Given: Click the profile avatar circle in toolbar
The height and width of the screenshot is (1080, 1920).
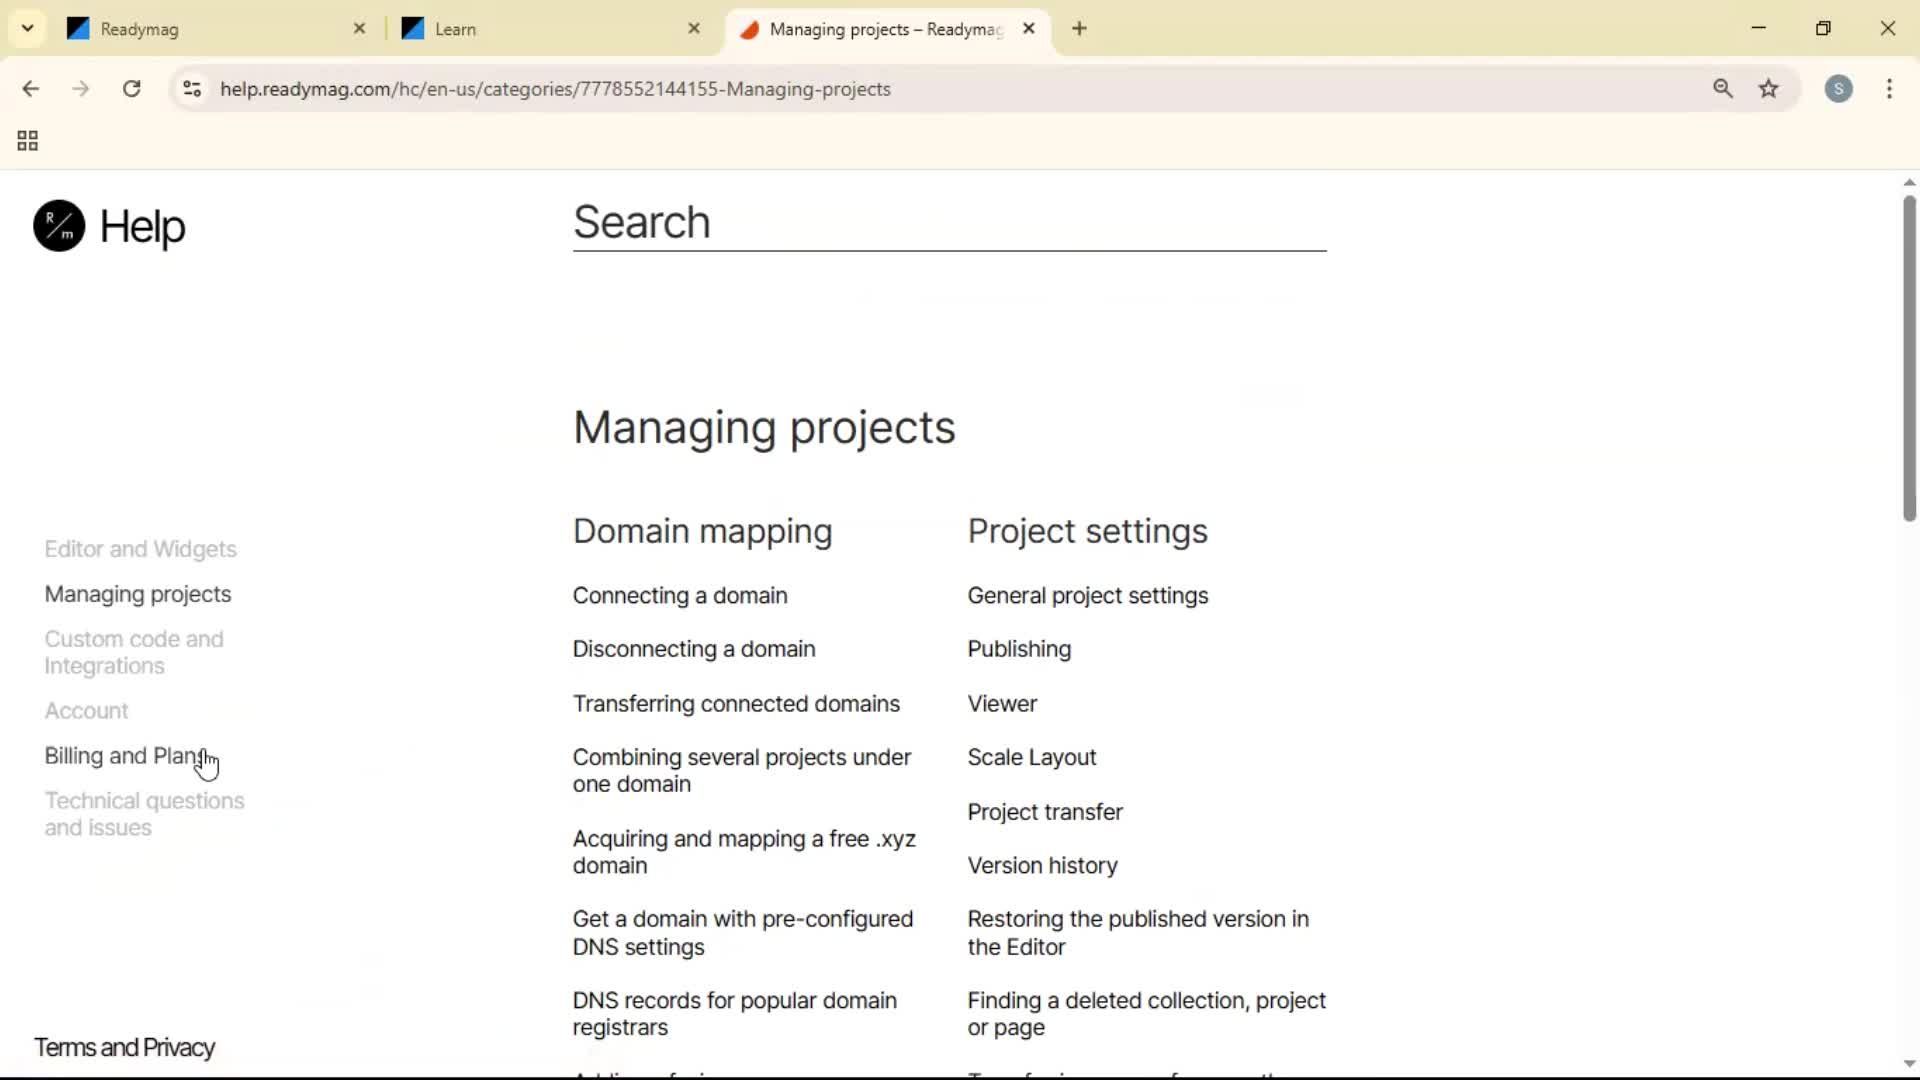Looking at the screenshot, I should [1840, 89].
